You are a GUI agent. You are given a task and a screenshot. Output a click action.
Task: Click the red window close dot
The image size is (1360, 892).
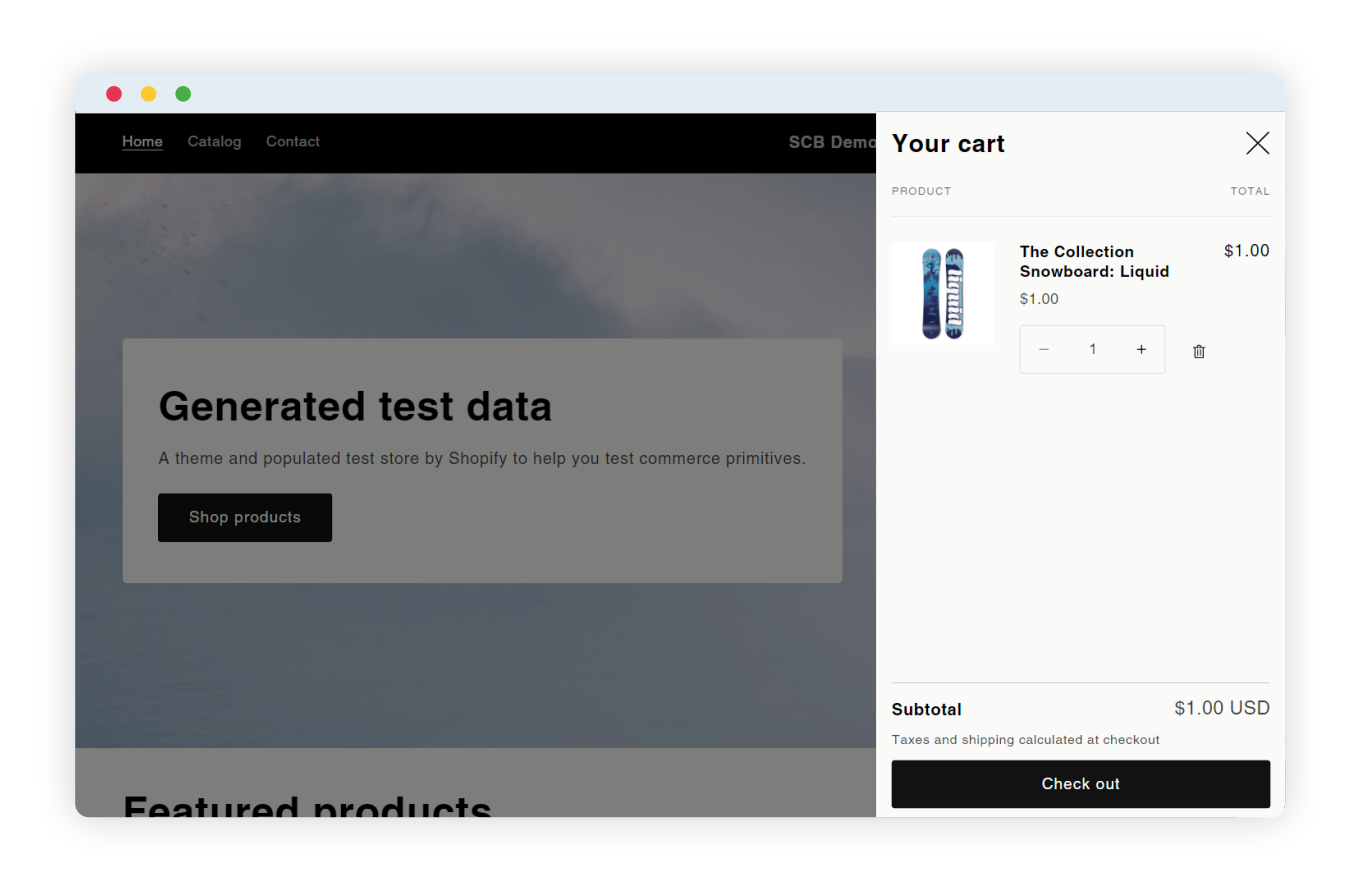(114, 94)
